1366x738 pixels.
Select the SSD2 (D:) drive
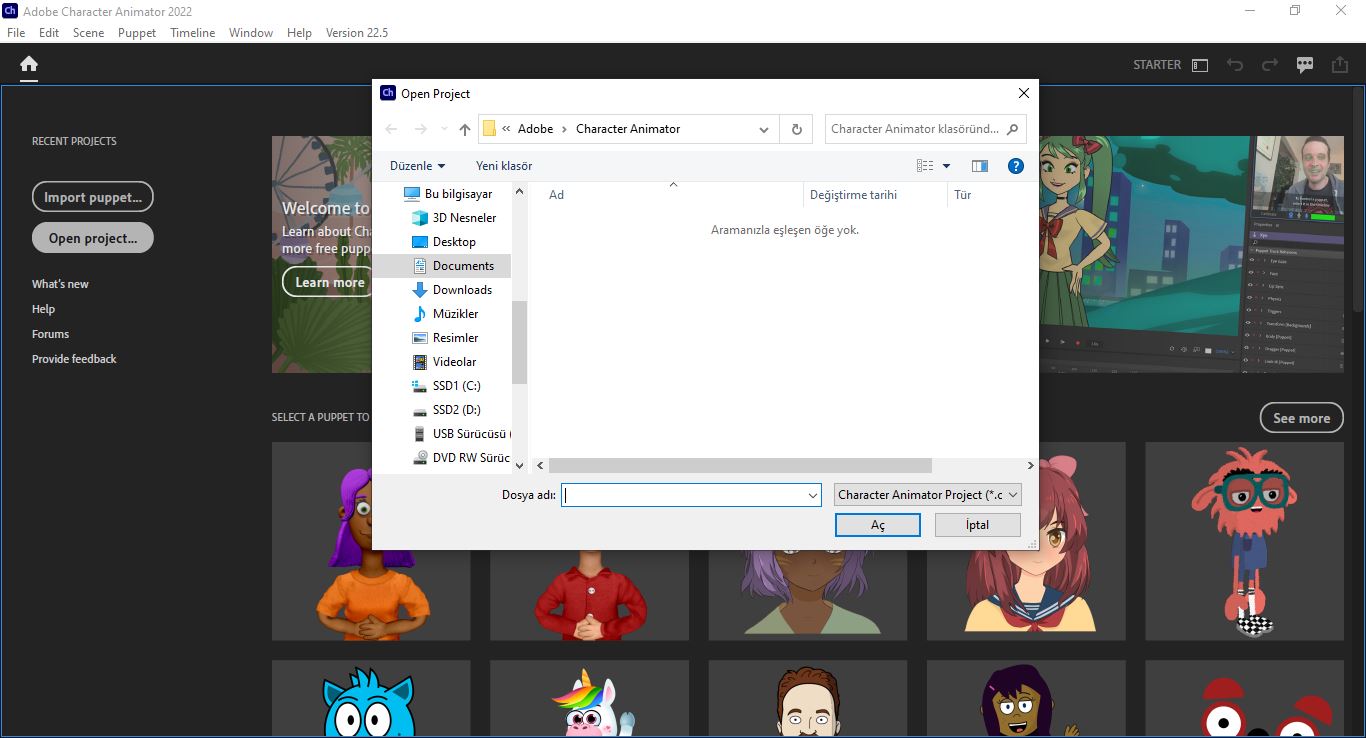(x=447, y=410)
